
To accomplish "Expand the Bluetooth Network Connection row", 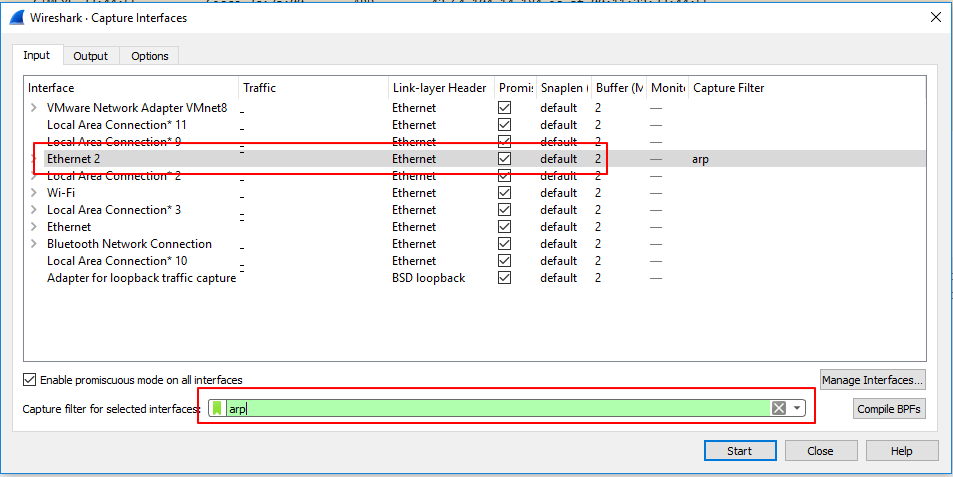I will click(x=33, y=244).
